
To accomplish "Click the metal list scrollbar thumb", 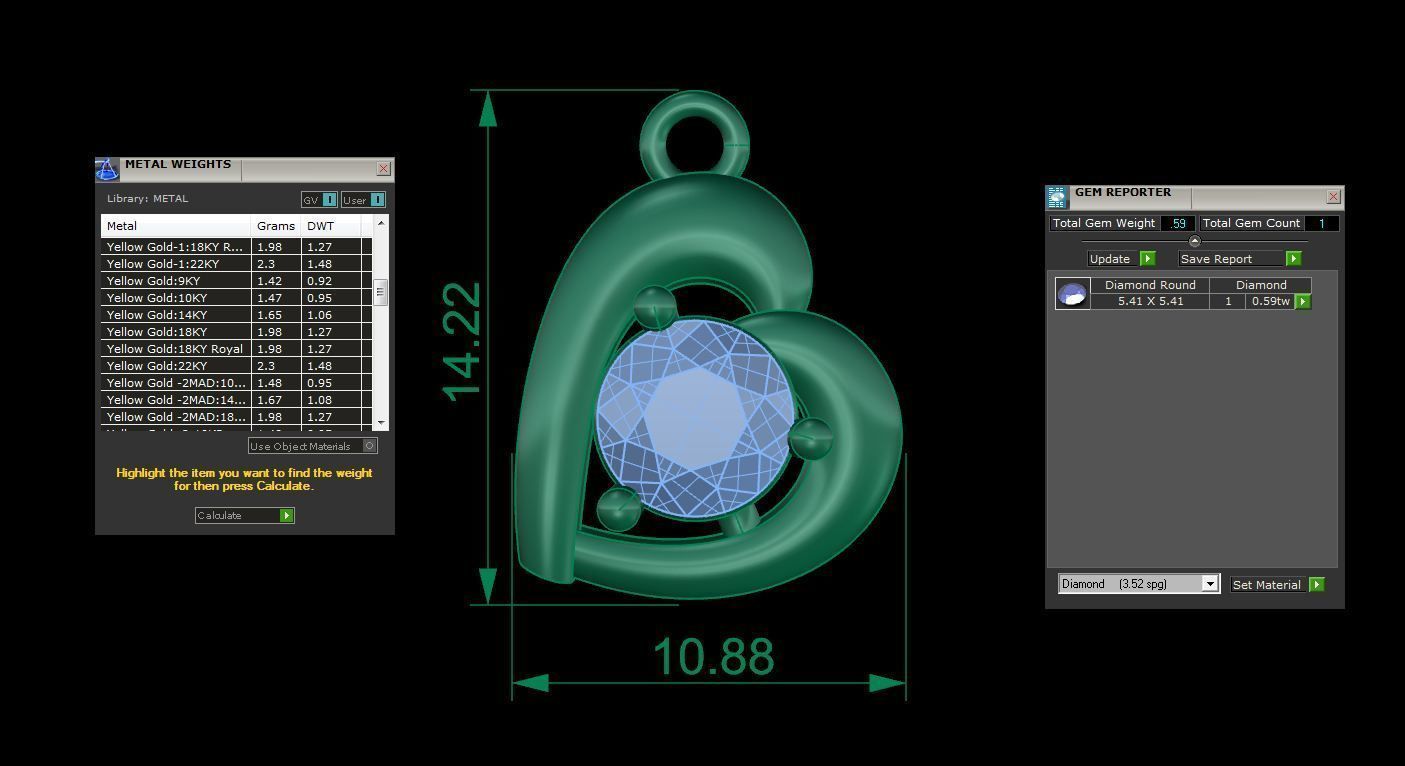I will (381, 292).
